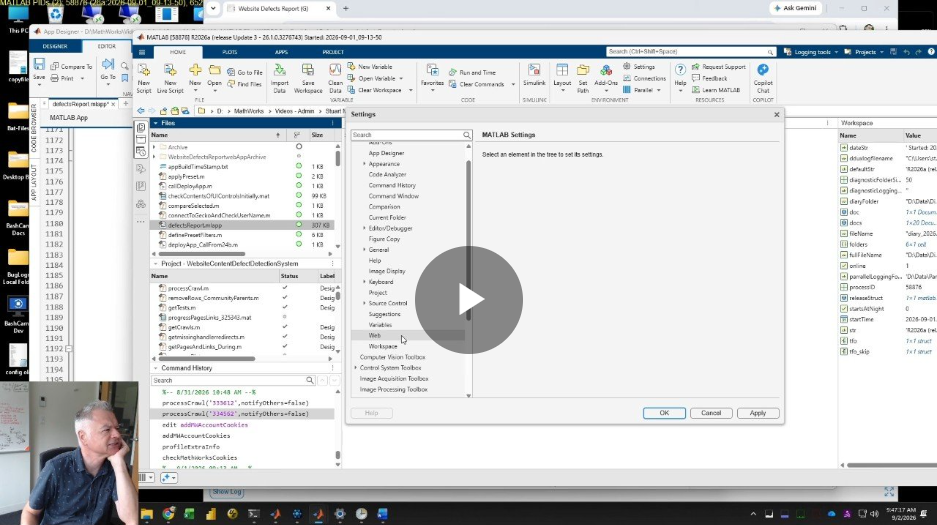Viewport: 937px width, 525px height.
Task: Create a New Live Script
Action: (170, 79)
